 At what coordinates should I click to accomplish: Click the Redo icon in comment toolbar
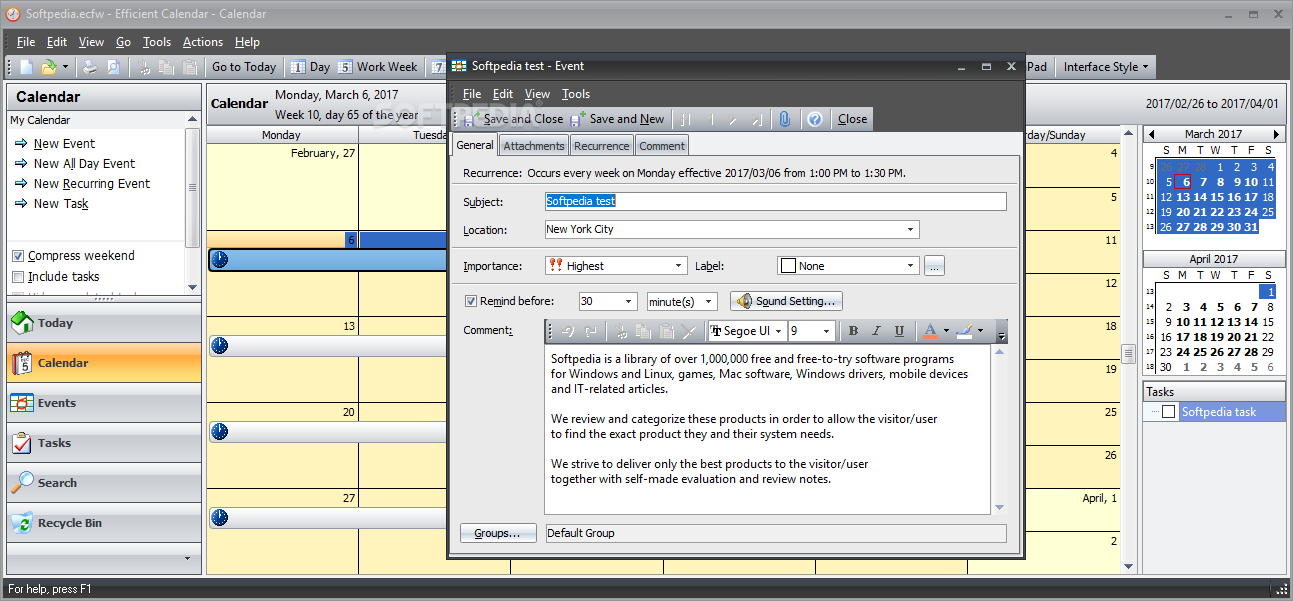click(x=591, y=331)
